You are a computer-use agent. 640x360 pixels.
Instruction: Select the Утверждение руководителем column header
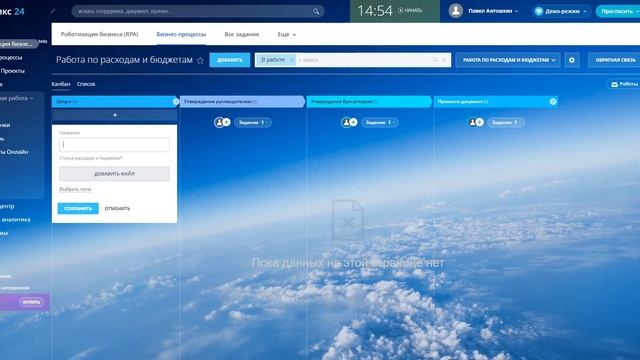[x=241, y=102]
